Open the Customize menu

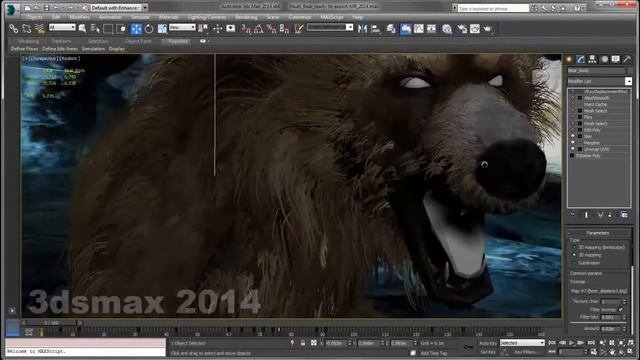point(300,17)
